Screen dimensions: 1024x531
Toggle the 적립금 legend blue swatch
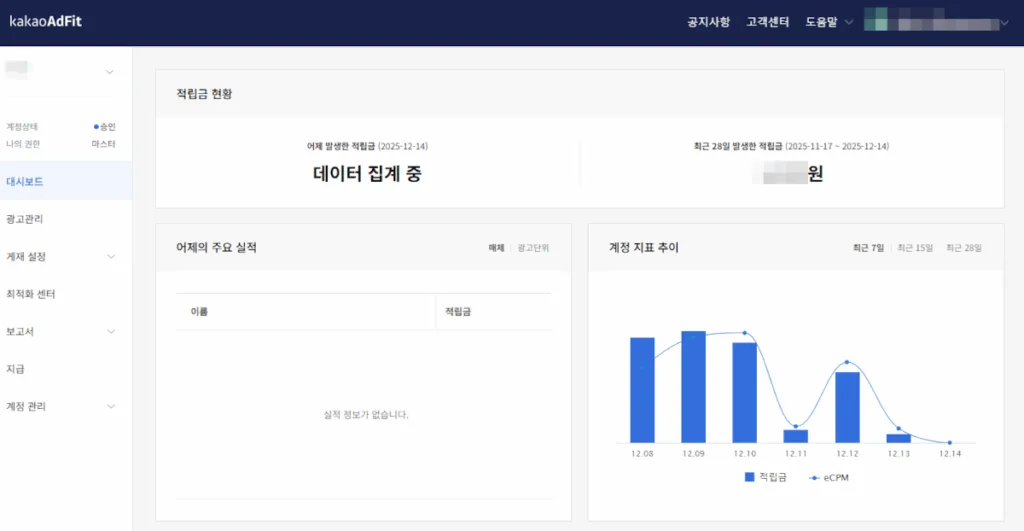(x=750, y=478)
